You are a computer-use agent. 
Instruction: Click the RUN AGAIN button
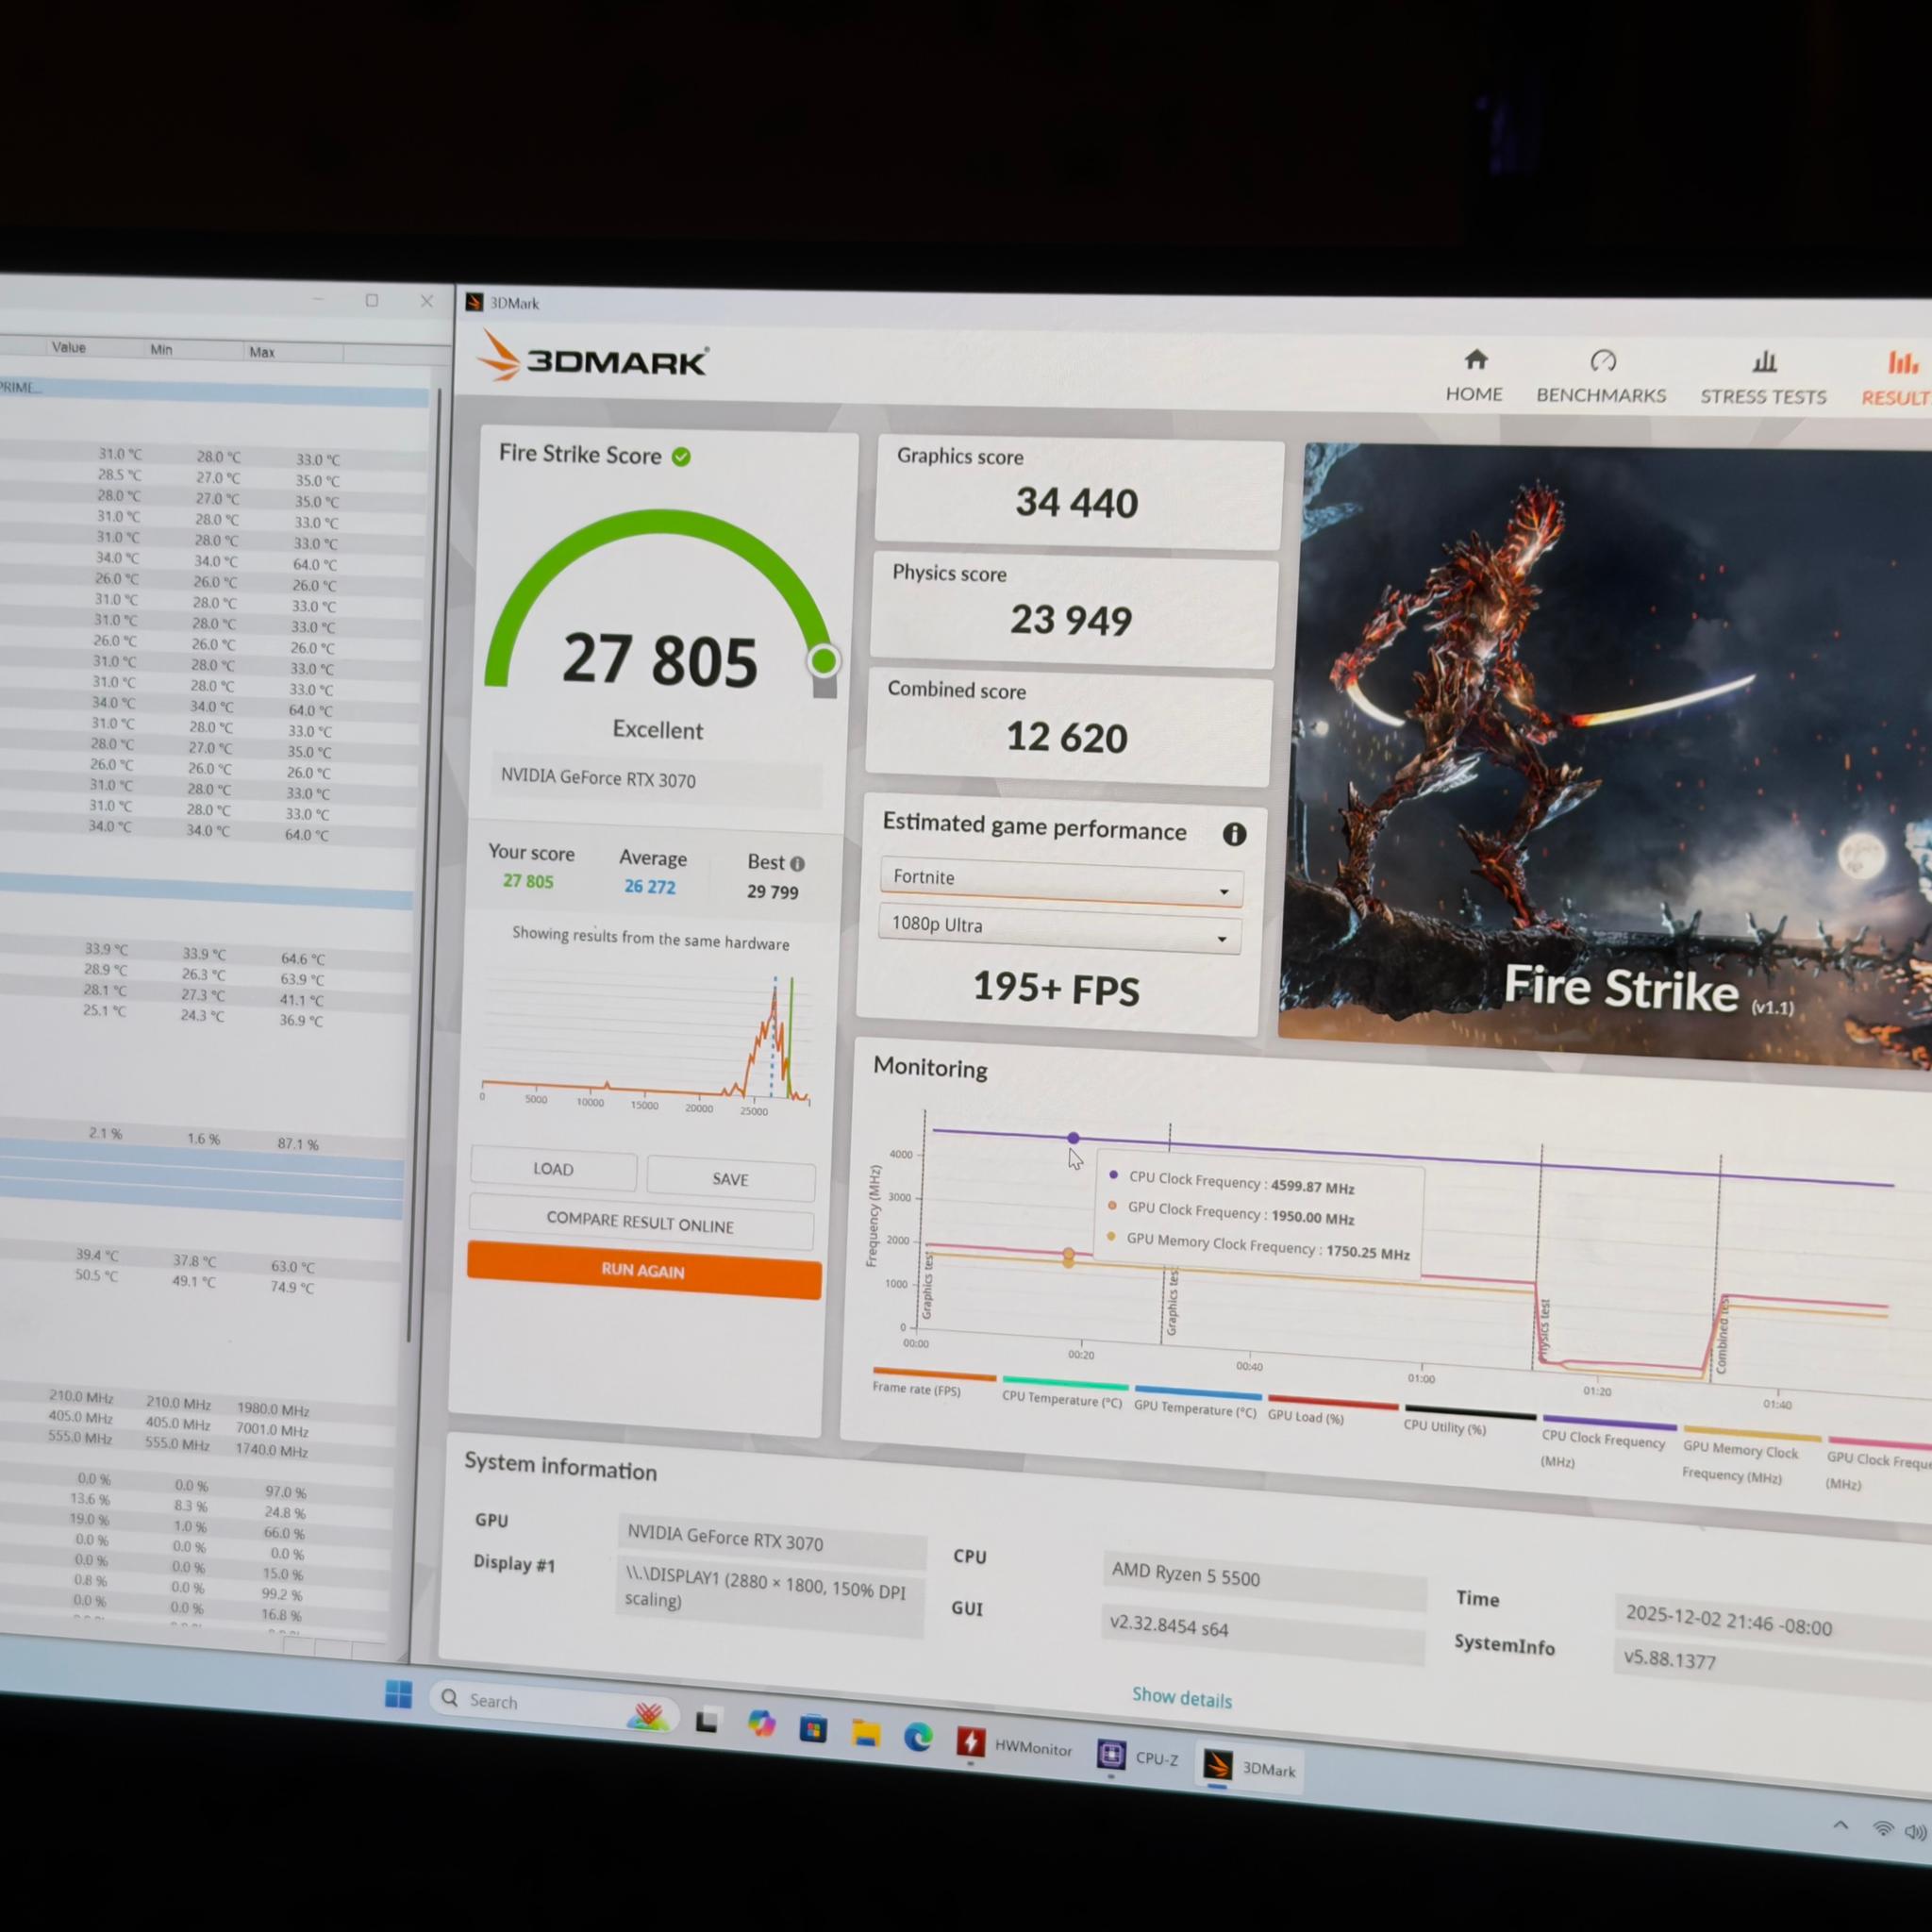click(x=644, y=1270)
